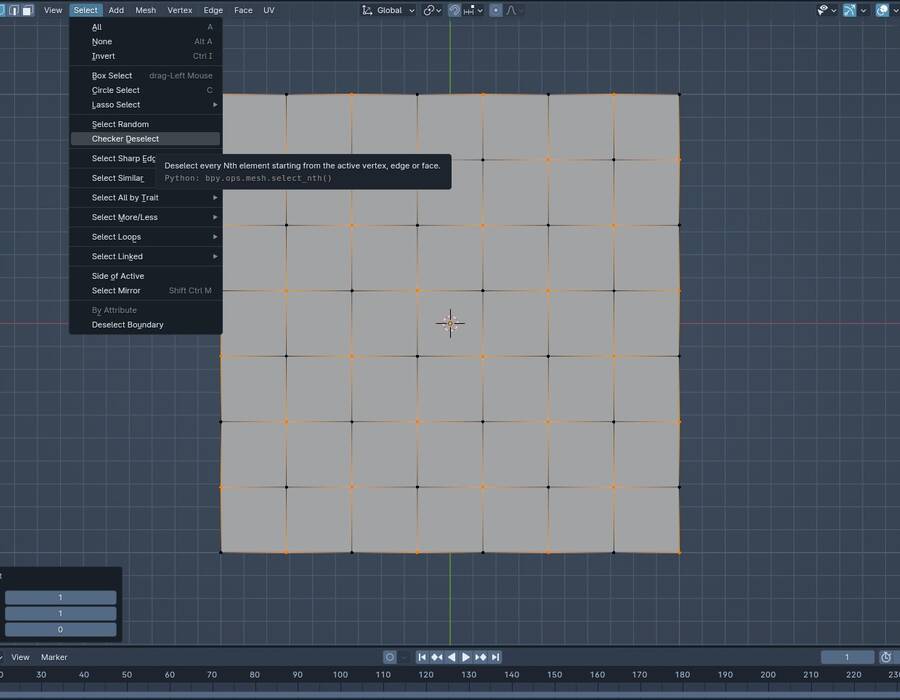Expand the Select All by Trait submenu
Image resolution: width=900 pixels, height=700 pixels.
pos(145,198)
